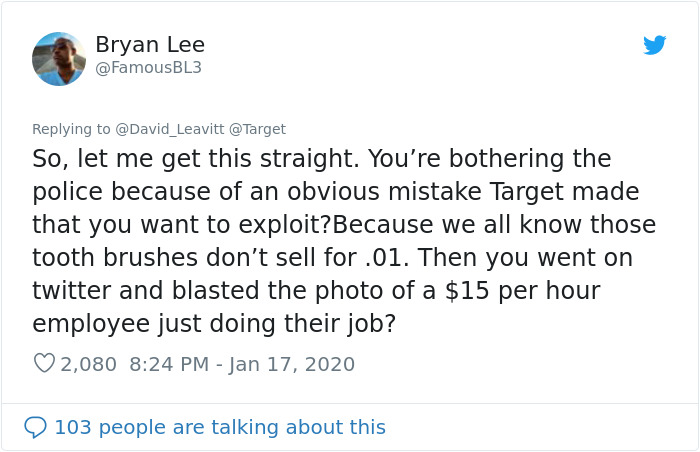Open the @Target mention link
The image size is (700, 452).
click(256, 129)
